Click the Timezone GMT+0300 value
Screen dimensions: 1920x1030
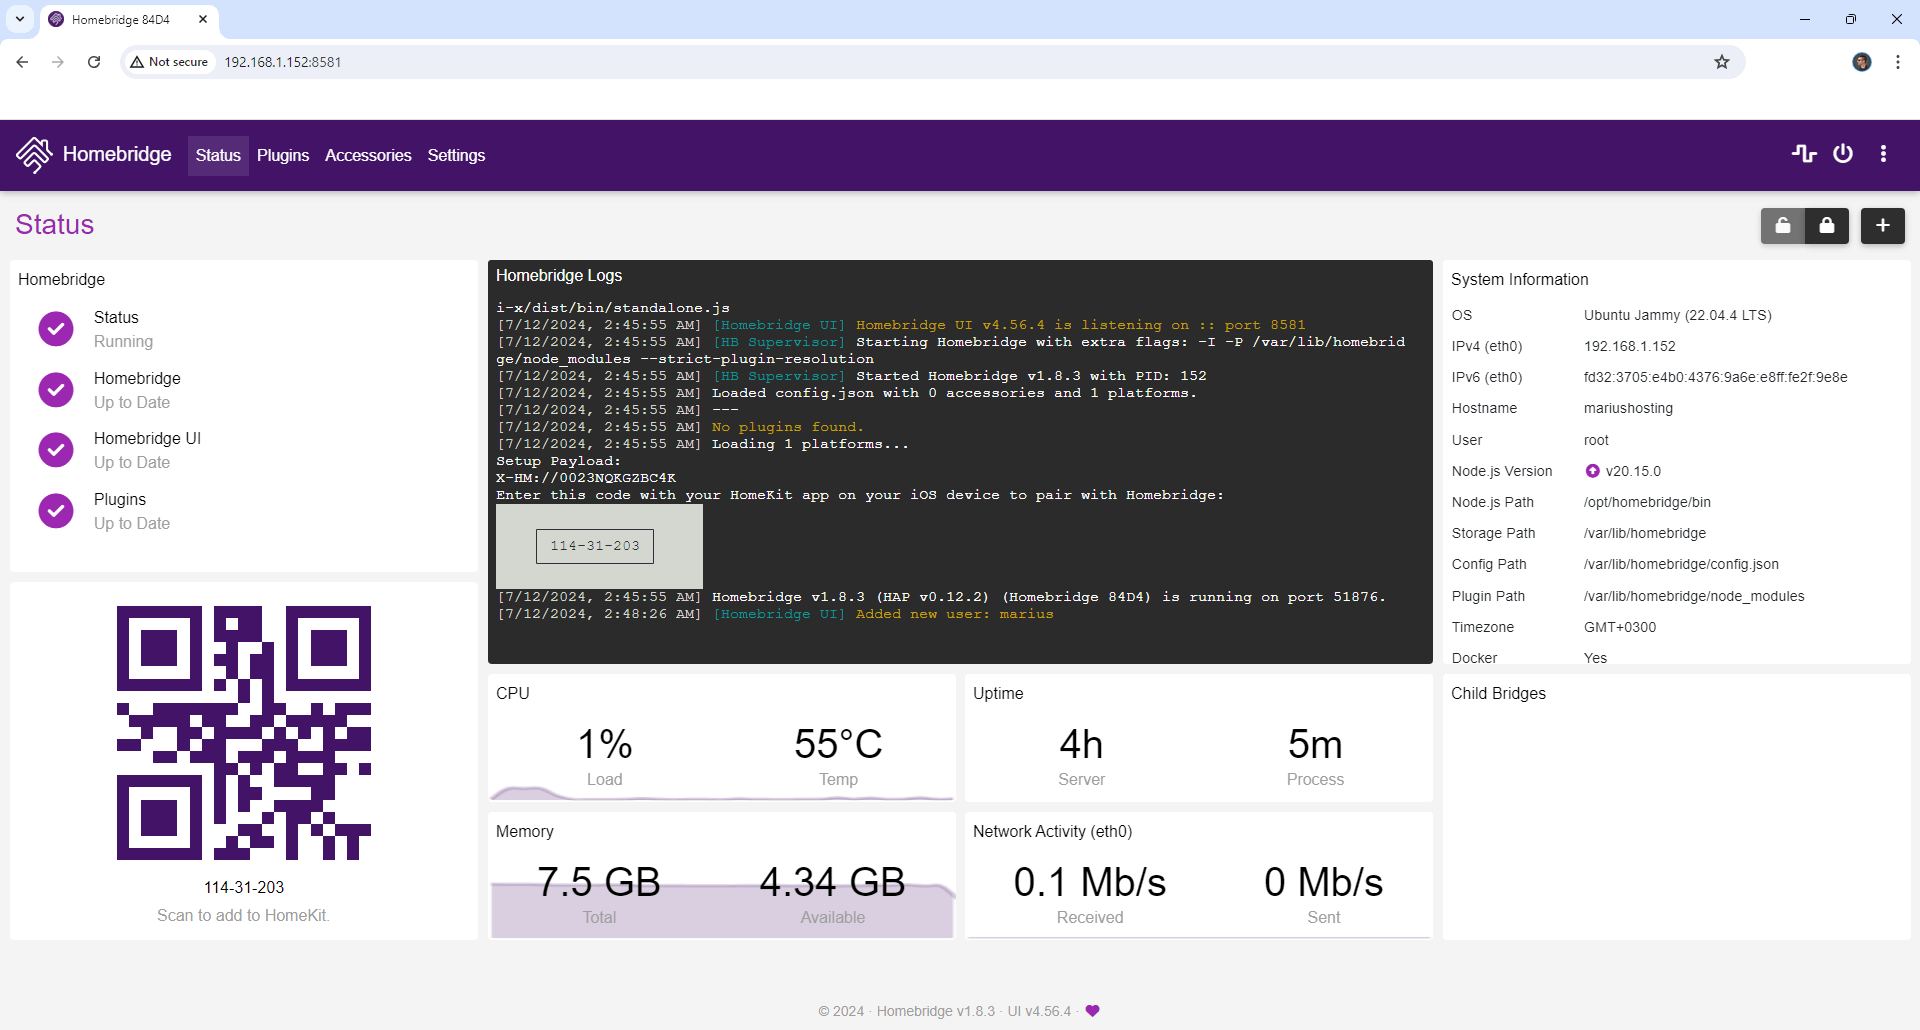click(1620, 627)
